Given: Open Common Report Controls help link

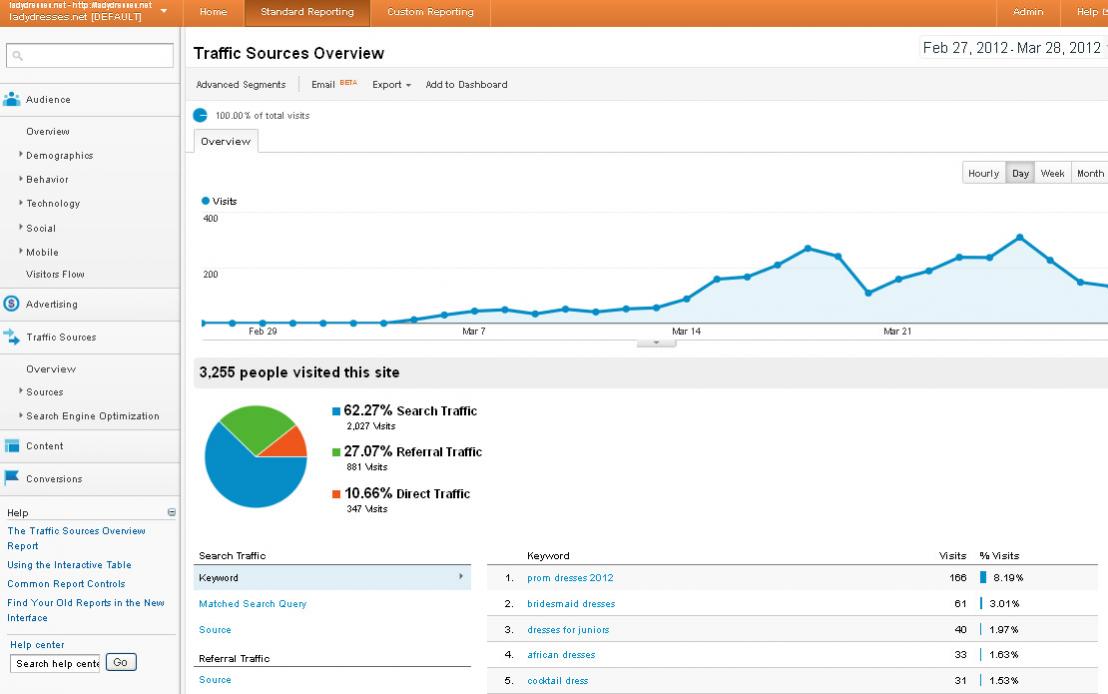Looking at the screenshot, I should coord(66,584).
